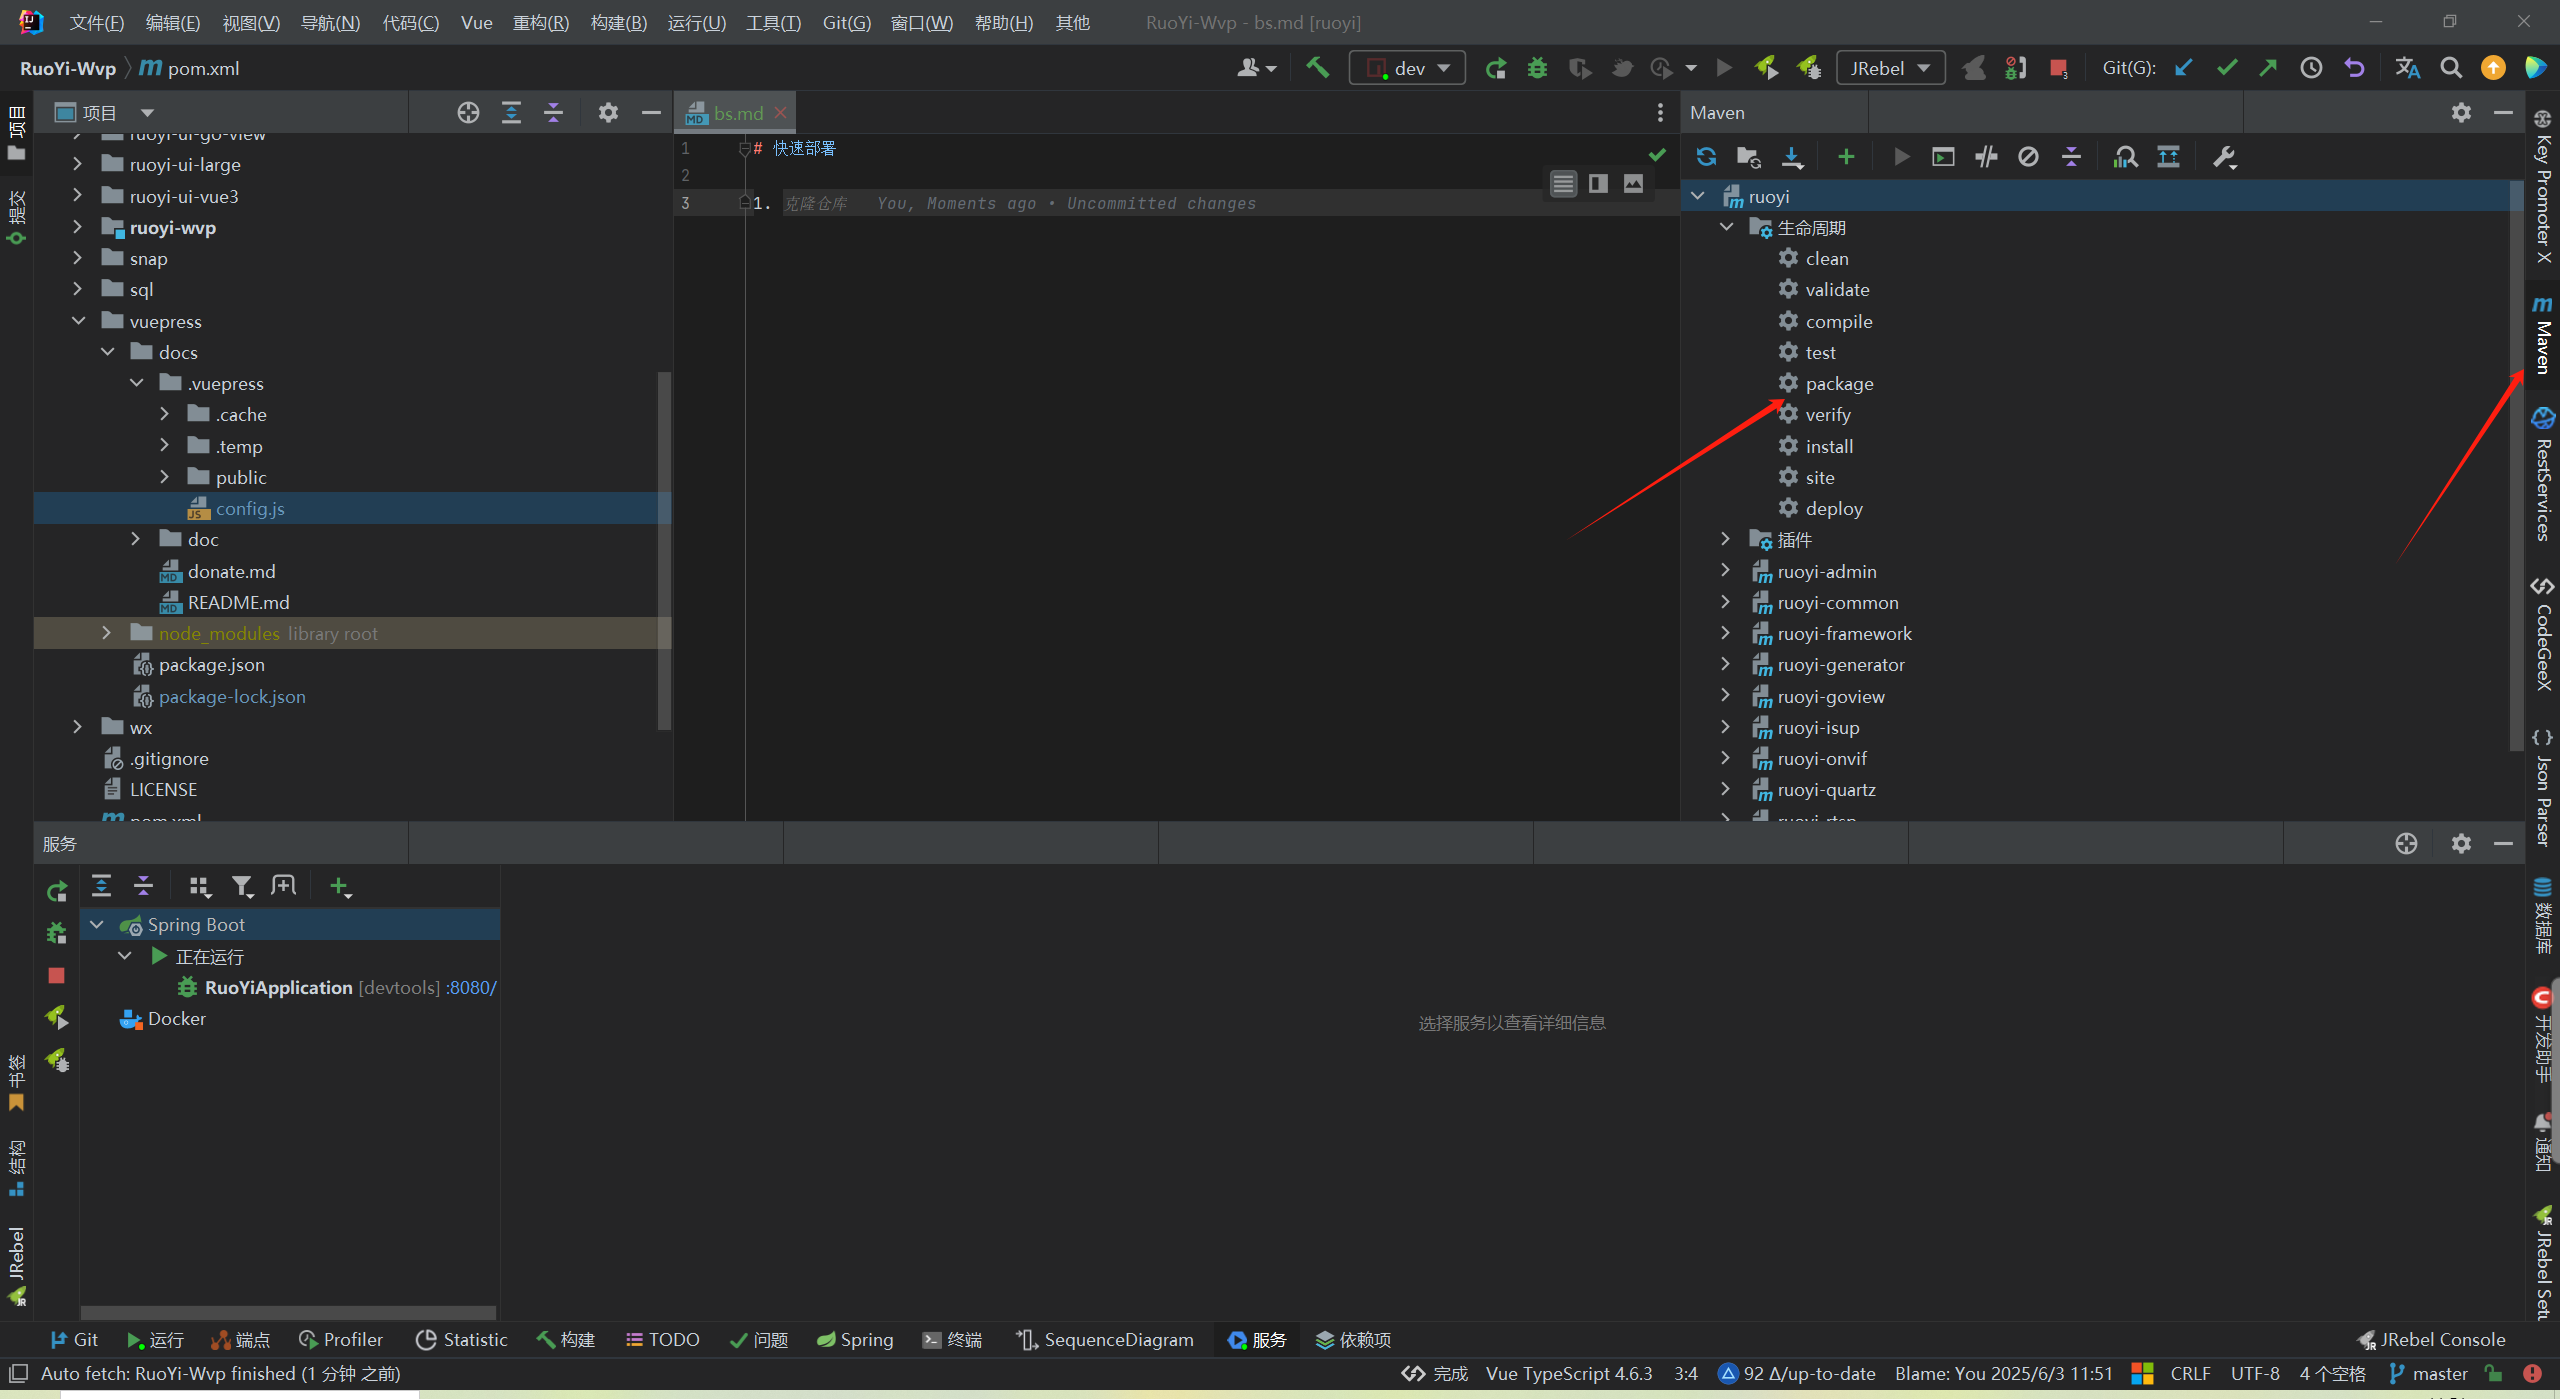This screenshot has height=1399, width=2560.
Task: Open the Profiler tool window tab
Action: (x=340, y=1339)
